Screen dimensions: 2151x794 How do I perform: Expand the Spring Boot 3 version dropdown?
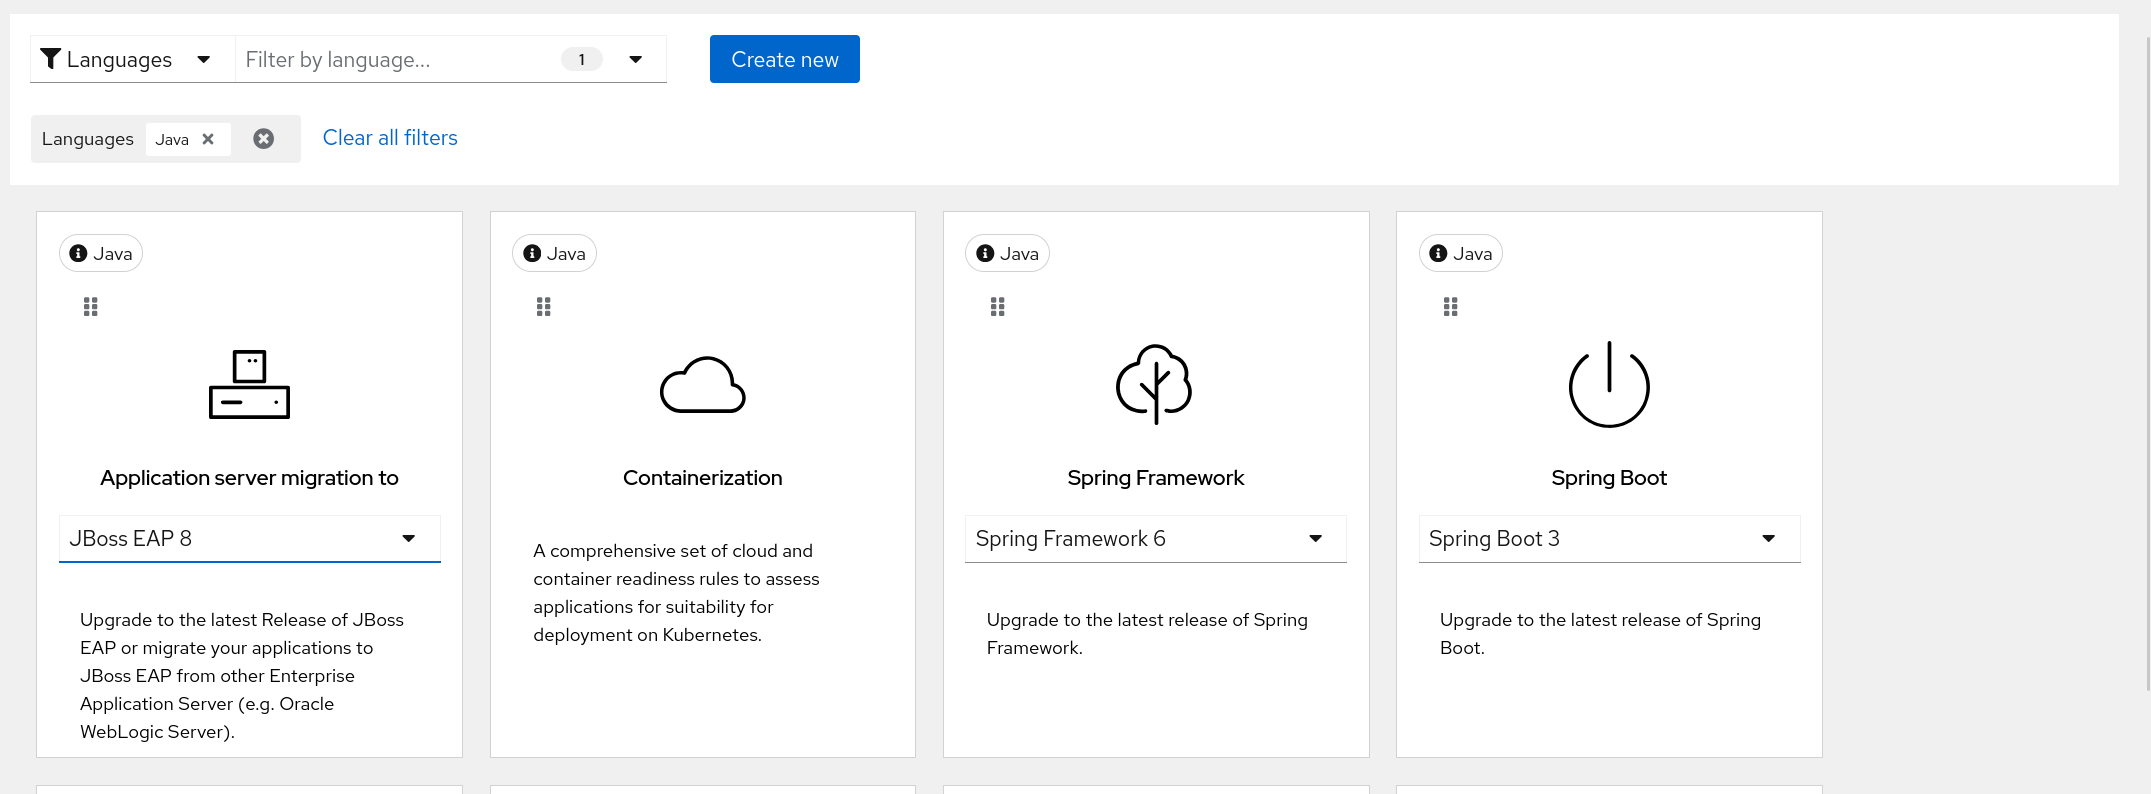click(1768, 539)
